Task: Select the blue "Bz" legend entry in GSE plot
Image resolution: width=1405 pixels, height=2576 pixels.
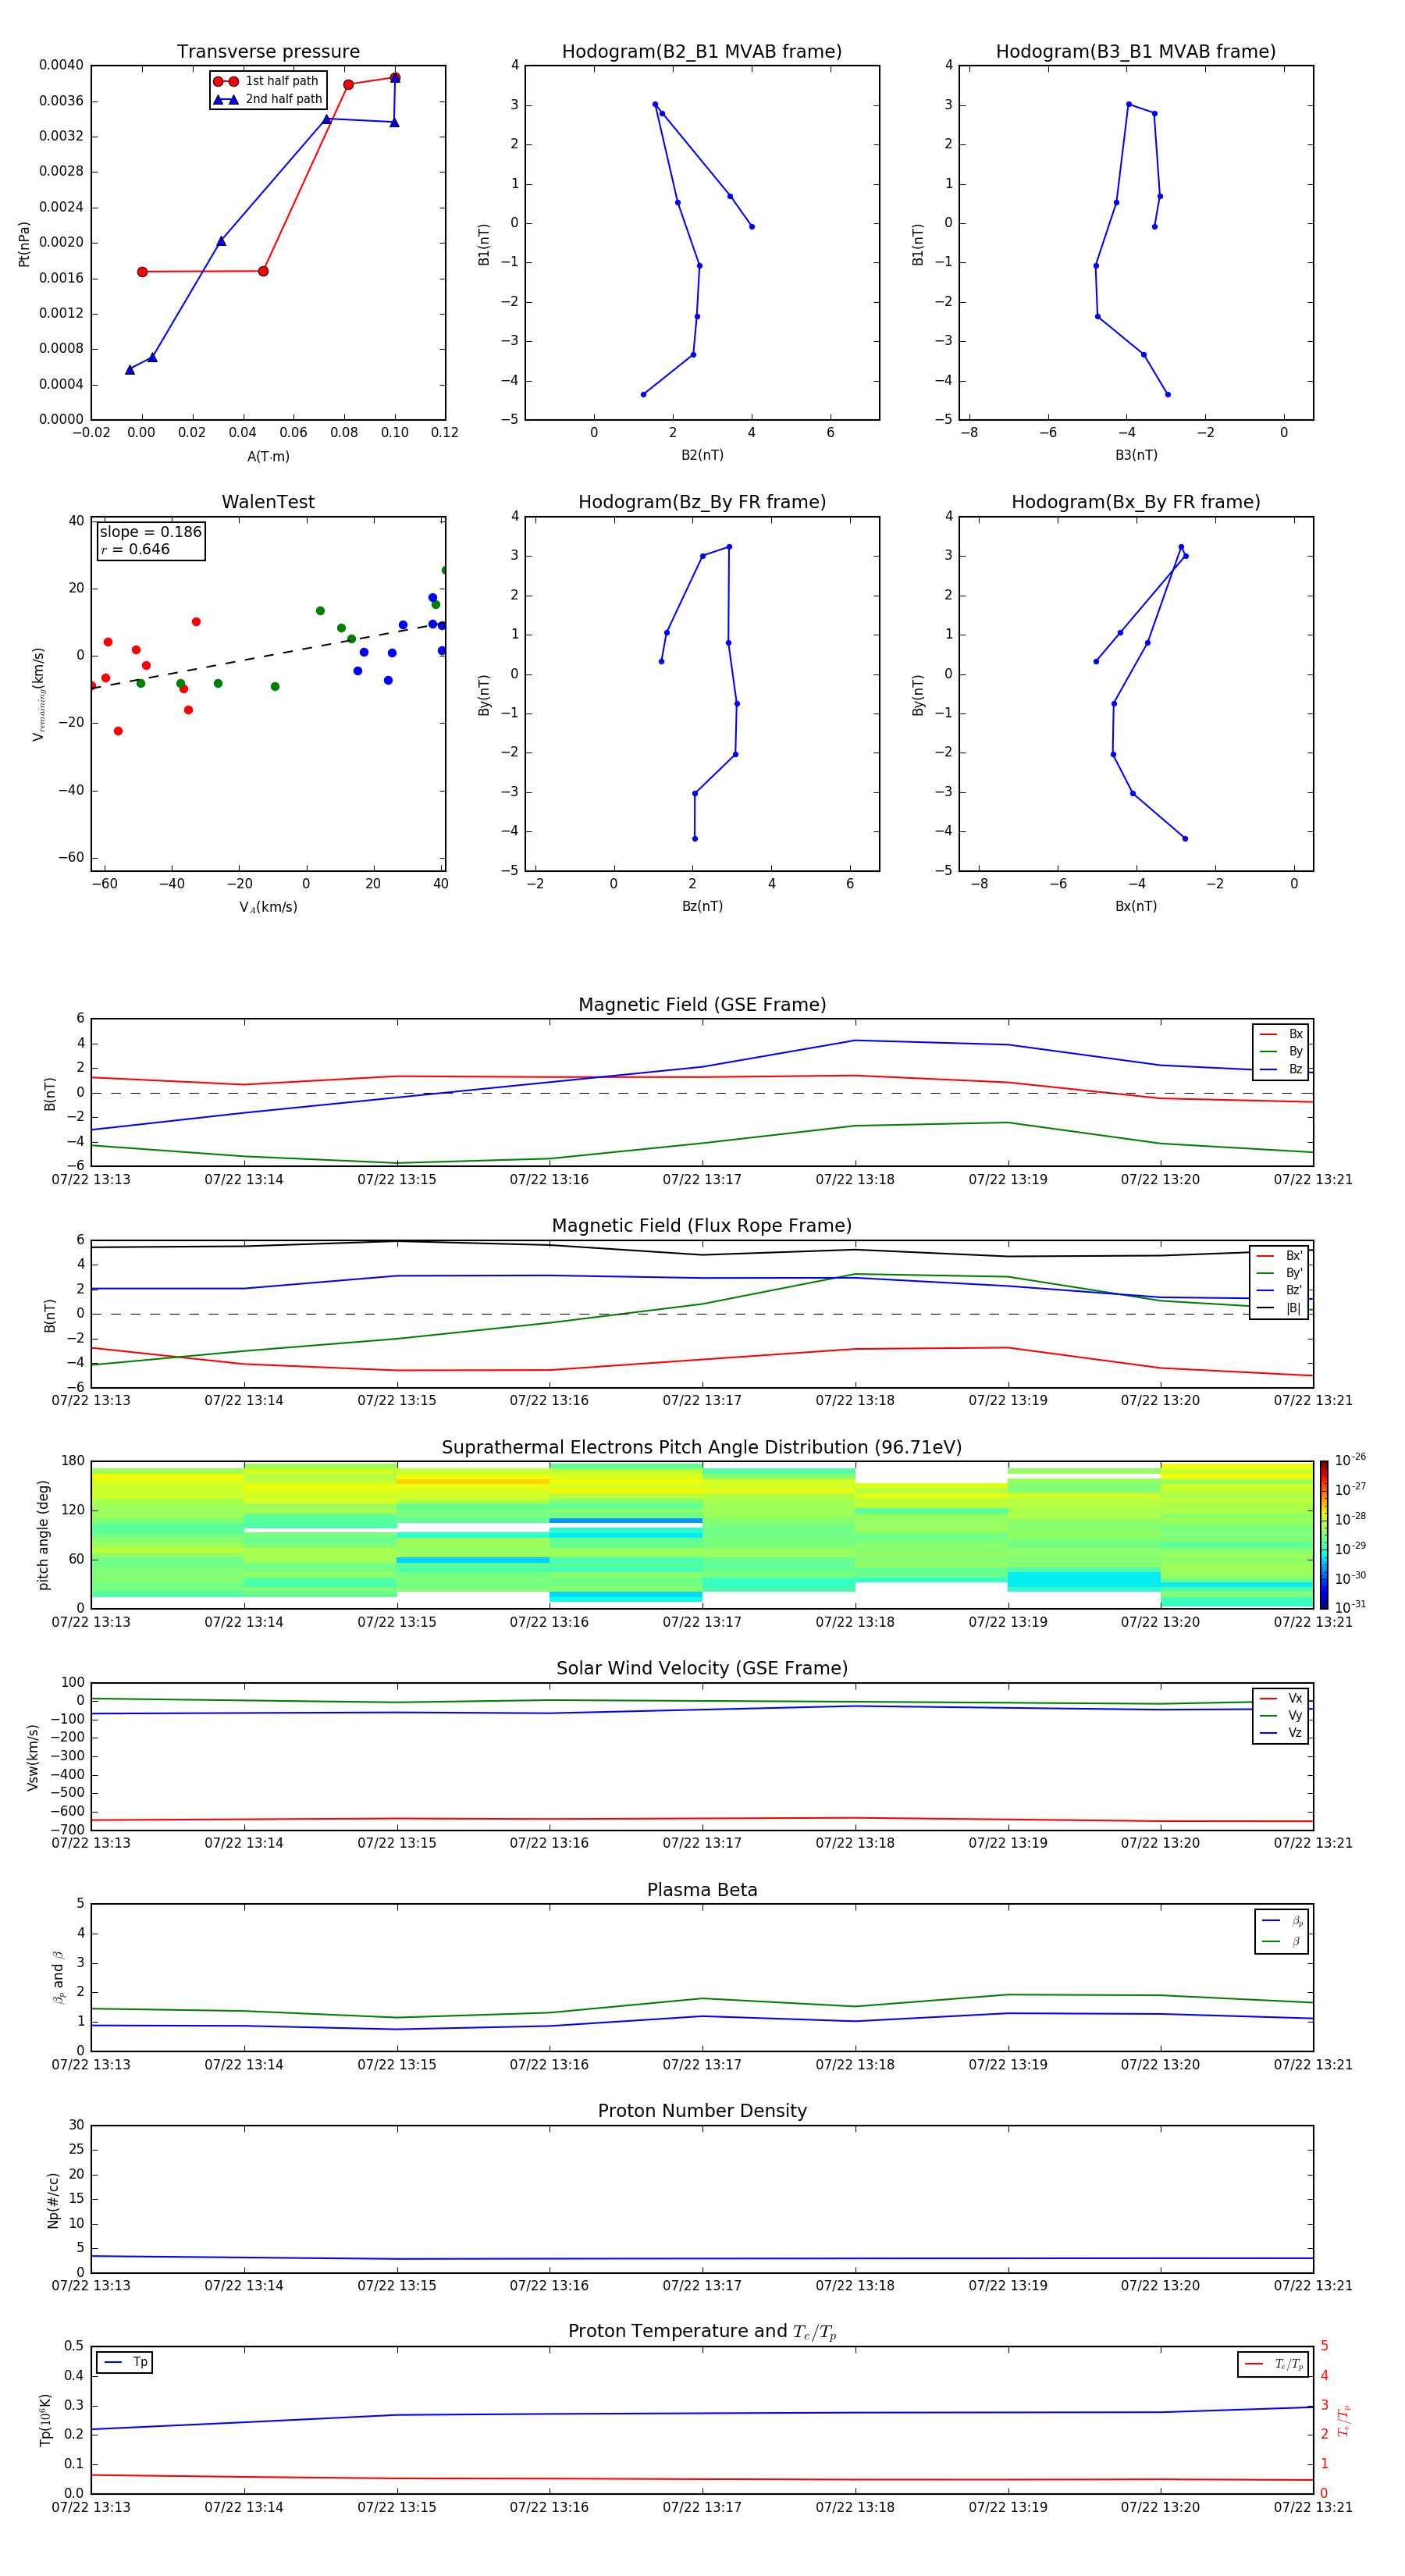Action: pos(1281,1069)
